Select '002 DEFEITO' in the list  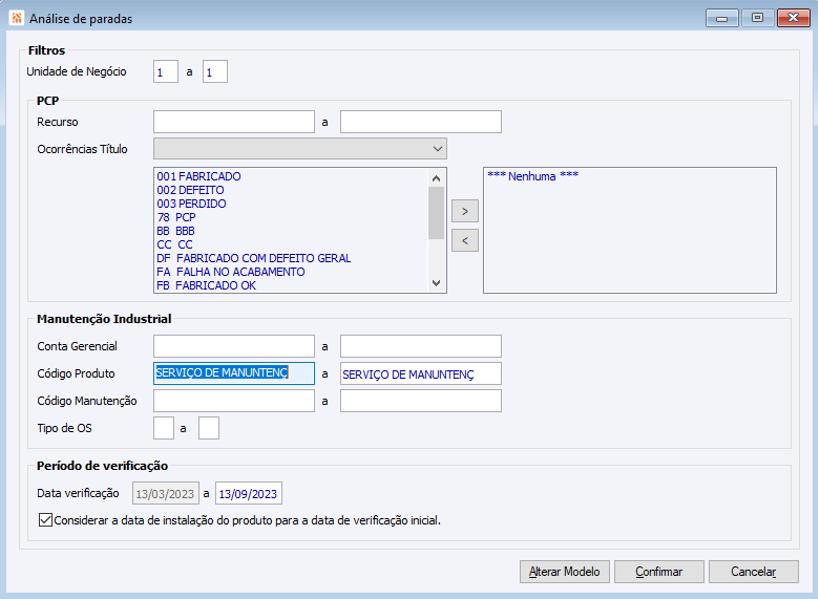190,190
